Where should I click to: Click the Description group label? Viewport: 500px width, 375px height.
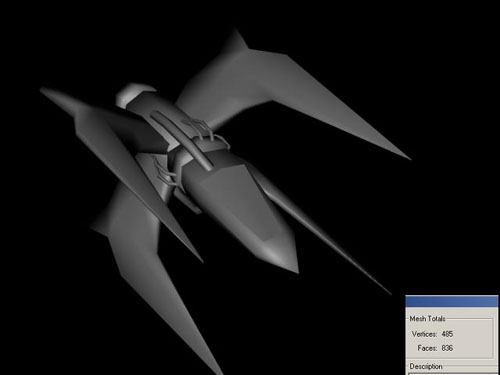pos(426,366)
